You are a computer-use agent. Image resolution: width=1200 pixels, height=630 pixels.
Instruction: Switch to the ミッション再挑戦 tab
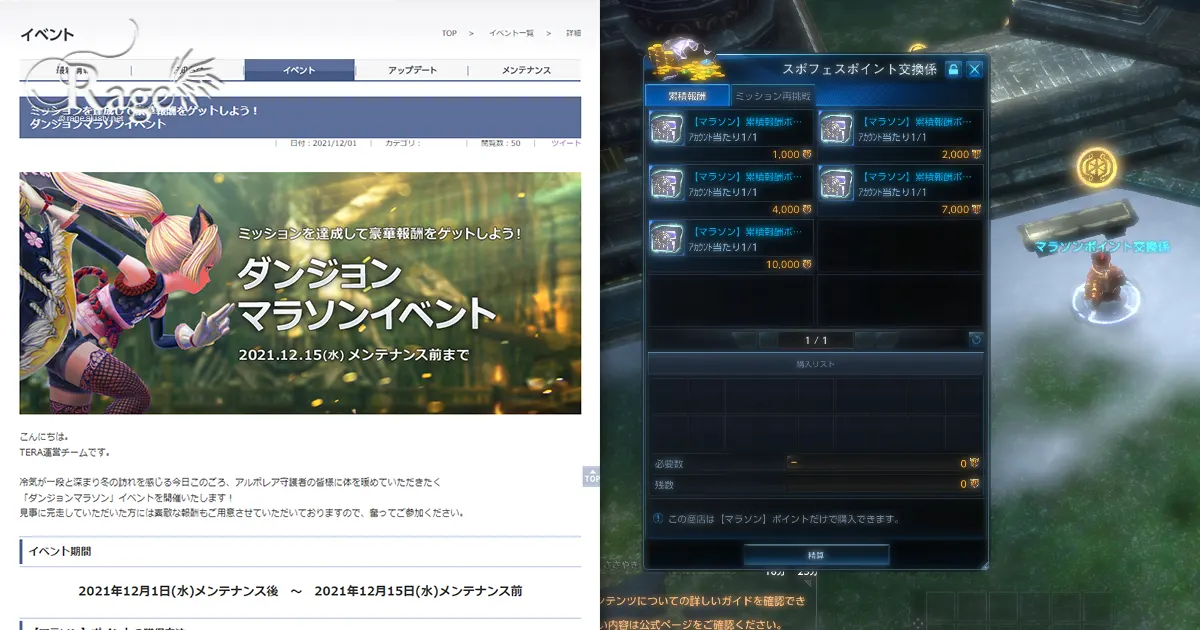tap(774, 96)
